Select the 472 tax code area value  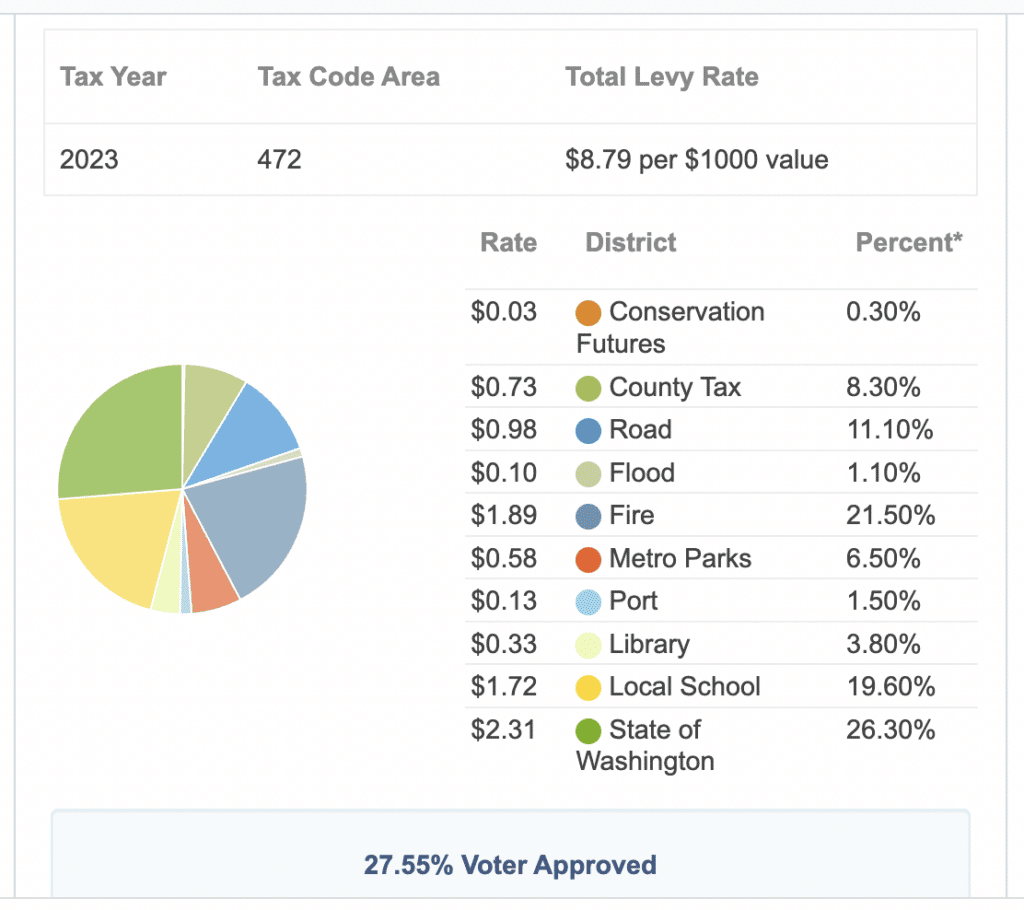280,159
